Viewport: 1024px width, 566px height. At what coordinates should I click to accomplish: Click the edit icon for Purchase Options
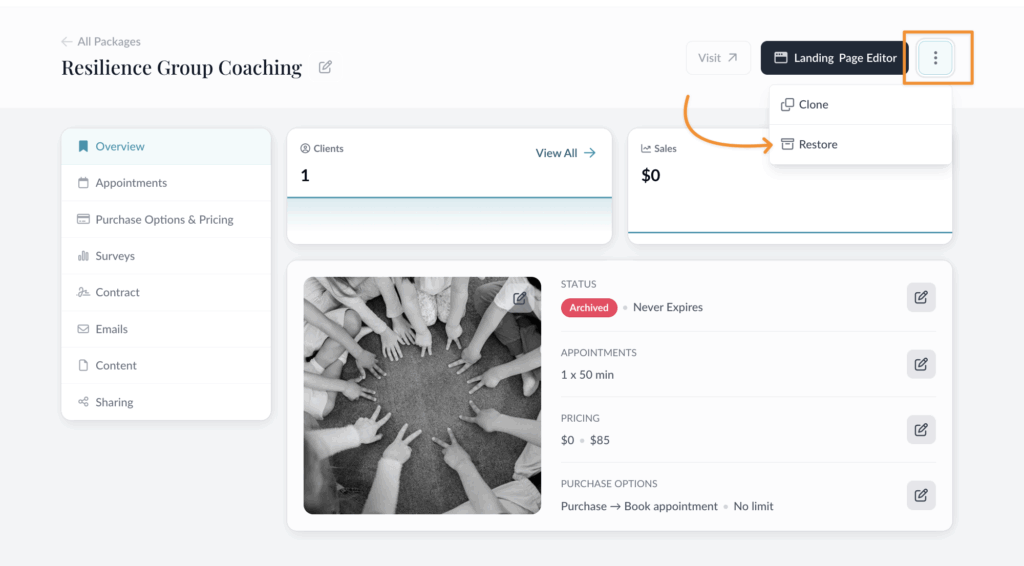921,495
